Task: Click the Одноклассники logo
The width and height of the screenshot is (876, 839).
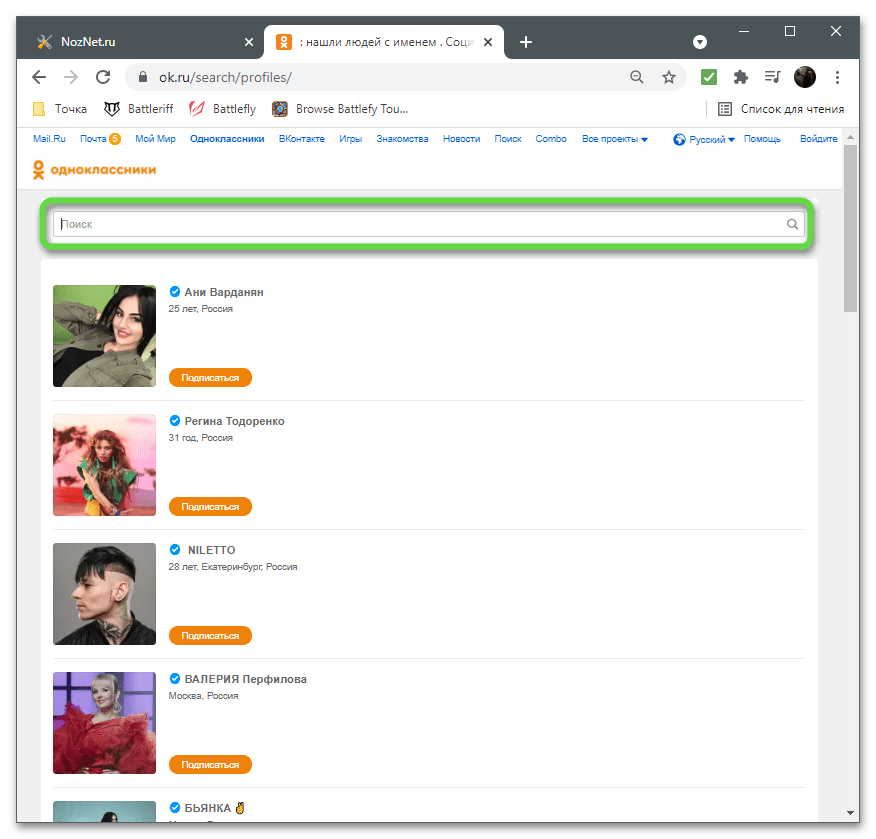Action: pos(94,170)
